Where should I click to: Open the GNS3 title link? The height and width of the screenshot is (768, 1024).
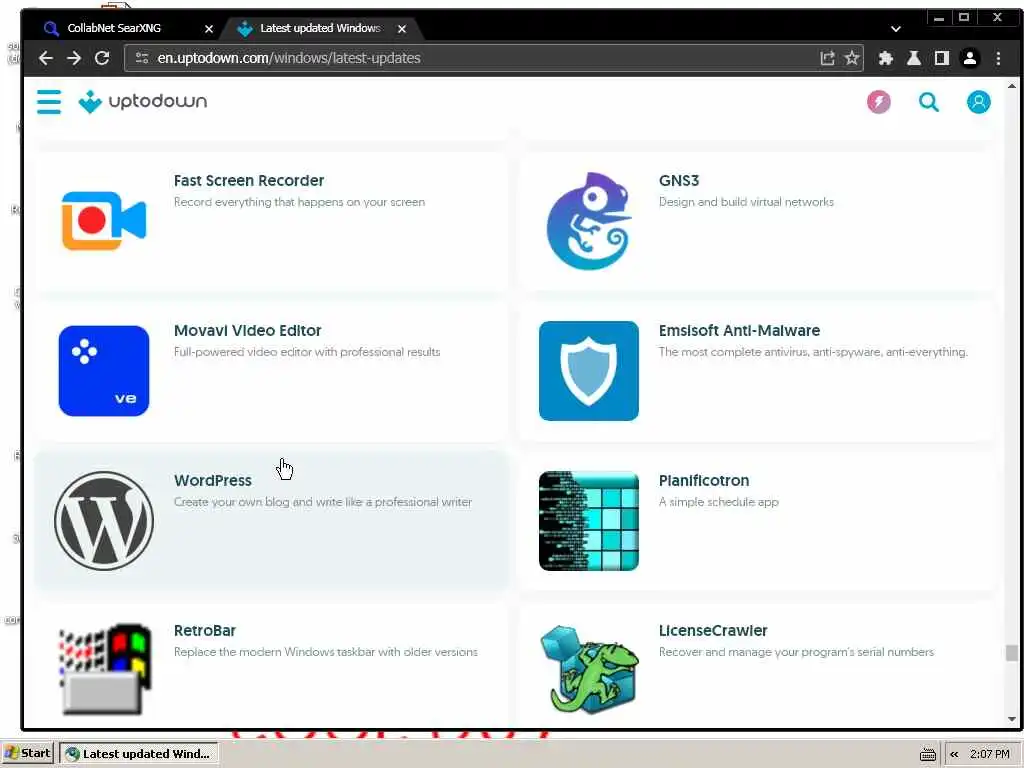click(679, 181)
